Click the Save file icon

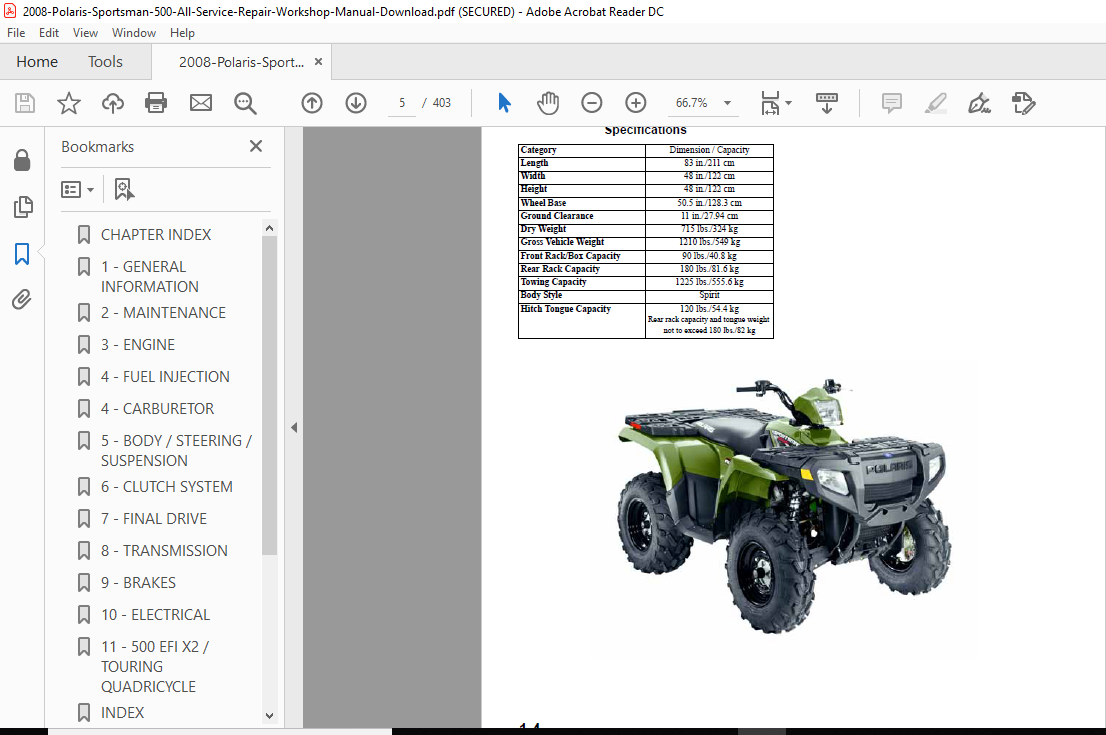click(x=25, y=103)
